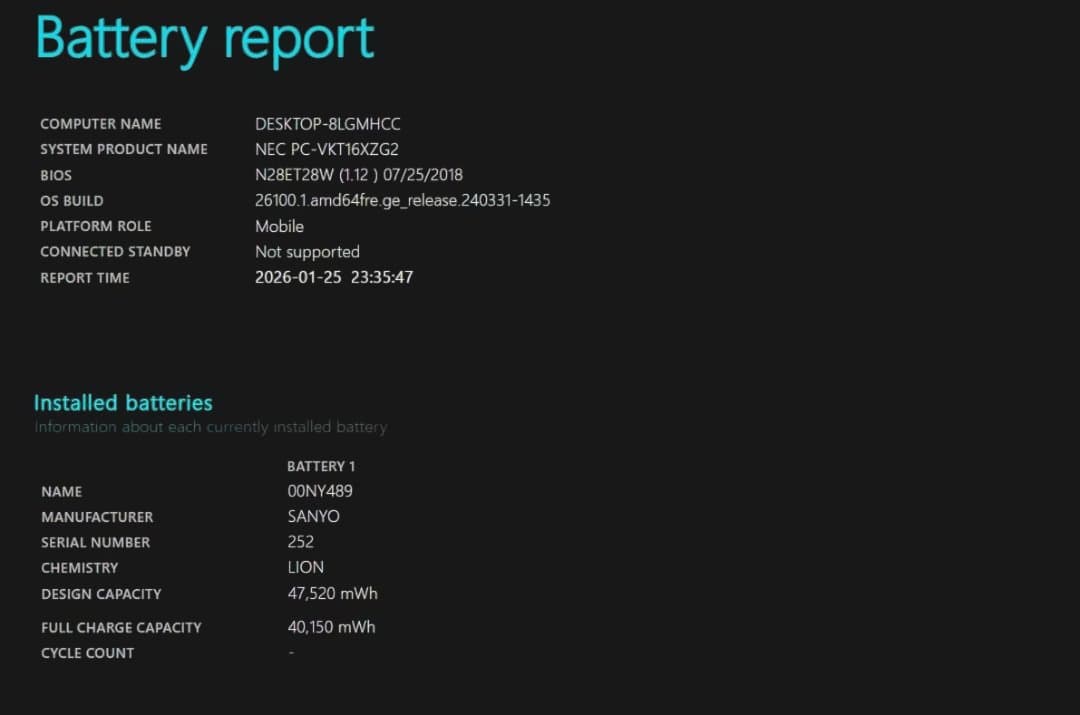Select the Platform Role value Mobile
Image resolution: width=1080 pixels, height=715 pixels.
click(279, 226)
